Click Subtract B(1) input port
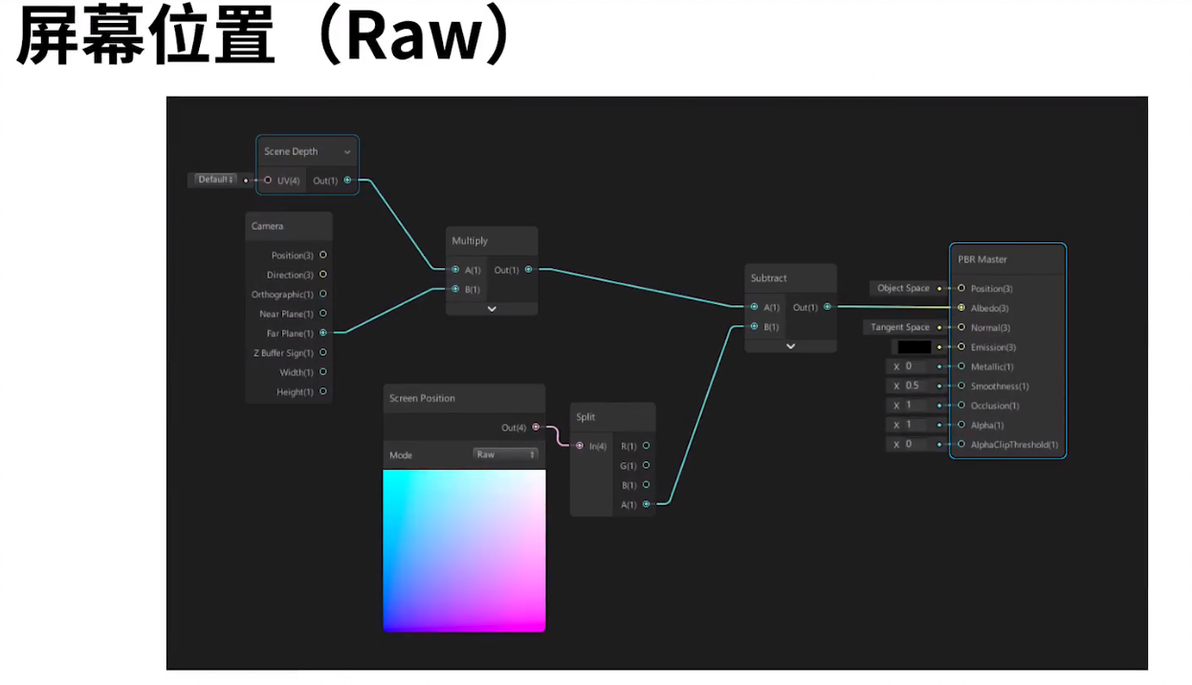1192x685 pixels. (754, 326)
